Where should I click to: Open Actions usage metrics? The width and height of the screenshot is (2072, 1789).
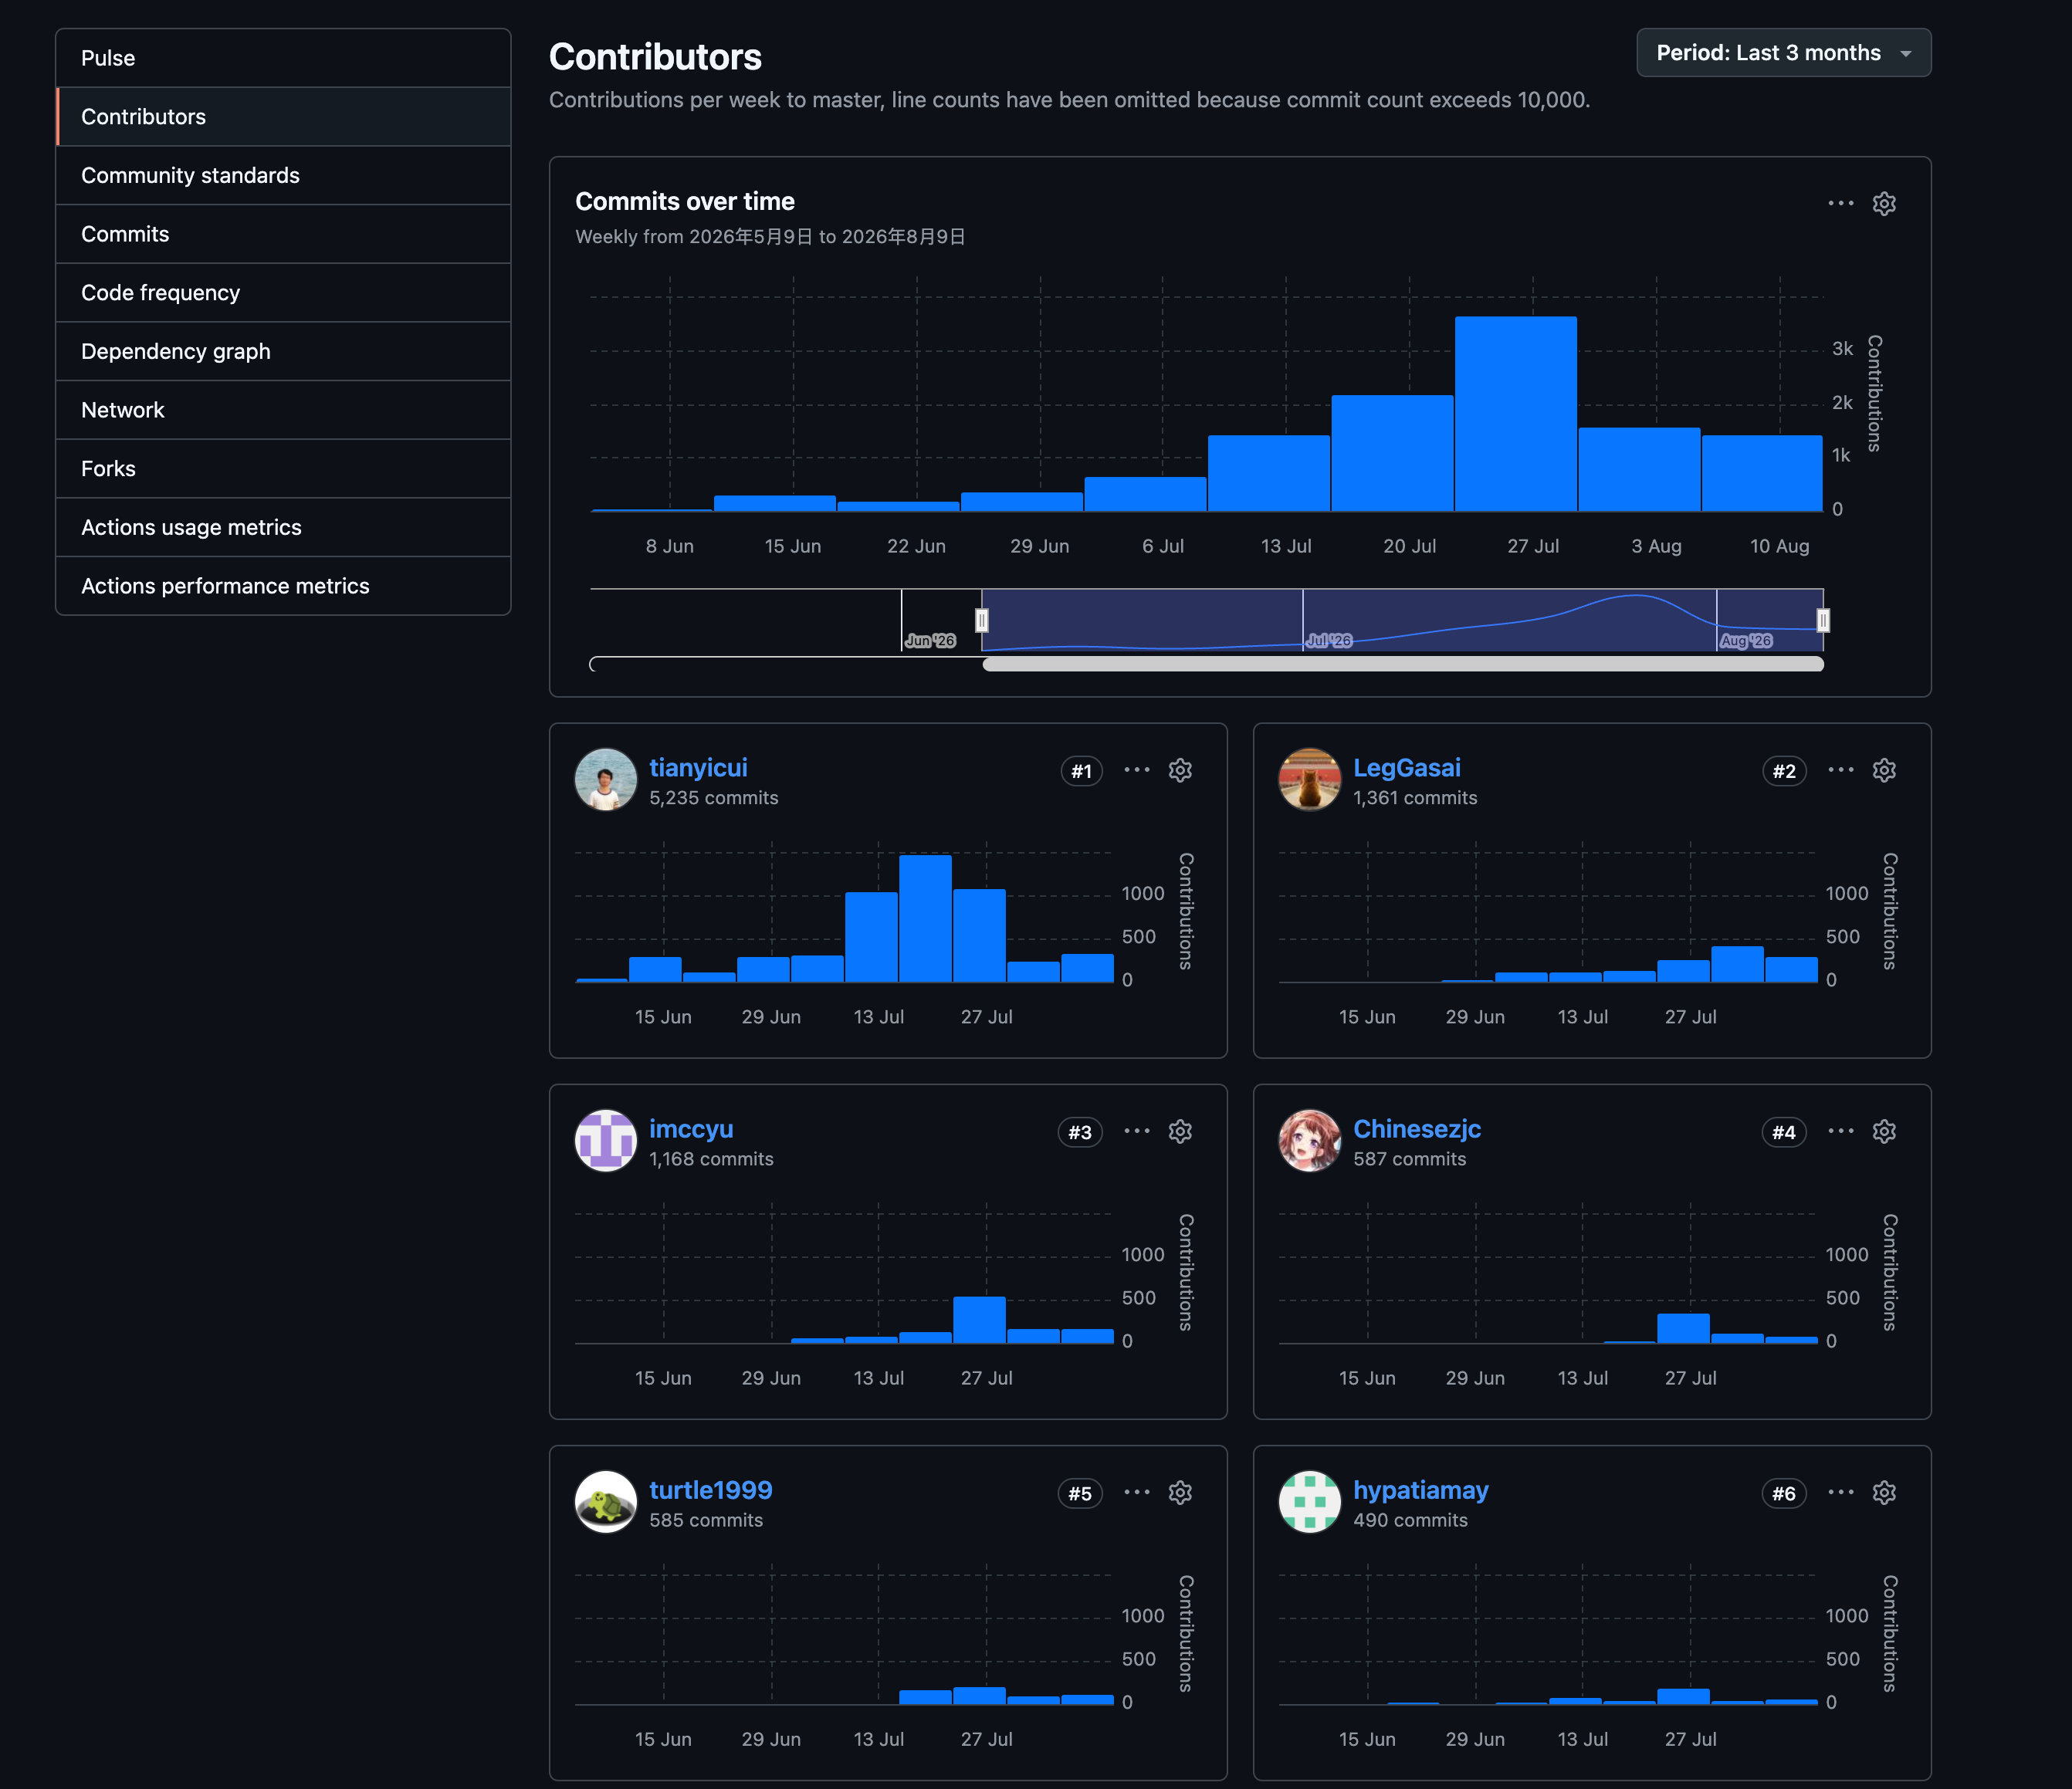click(x=283, y=528)
